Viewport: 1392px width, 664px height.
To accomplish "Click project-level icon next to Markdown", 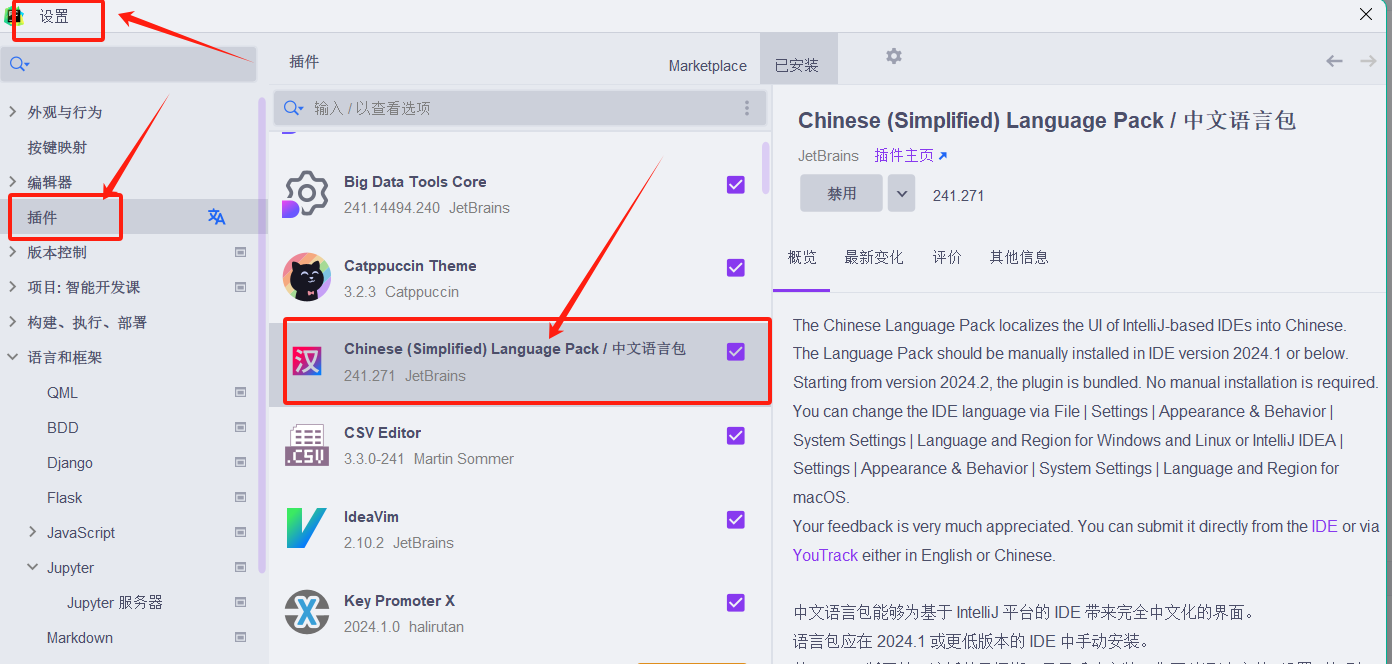I will [x=240, y=637].
